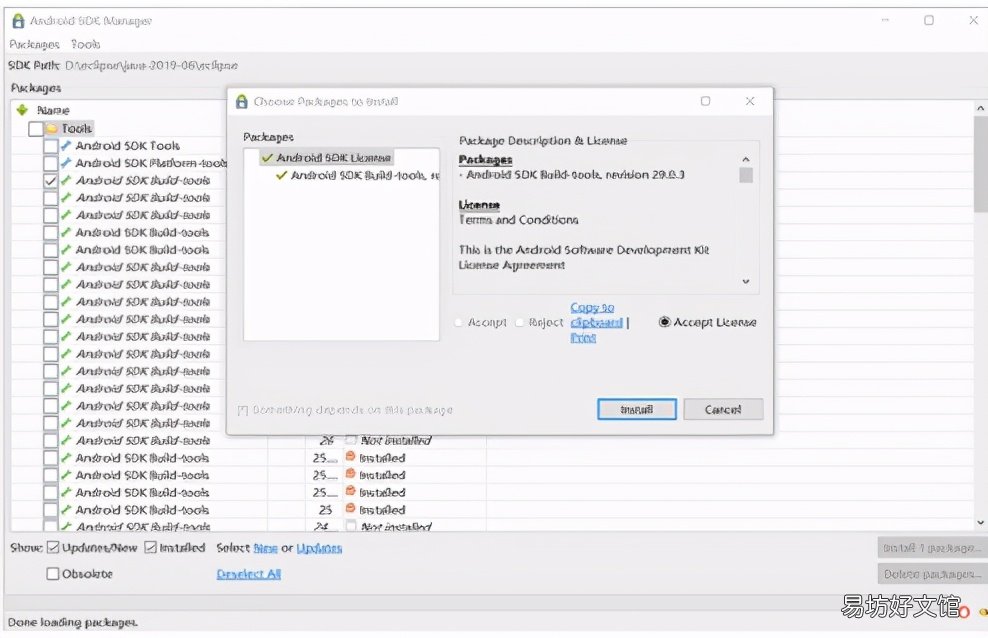Click the package list scroll-up arrow
Viewport: 988px width, 638px height.
(980, 108)
